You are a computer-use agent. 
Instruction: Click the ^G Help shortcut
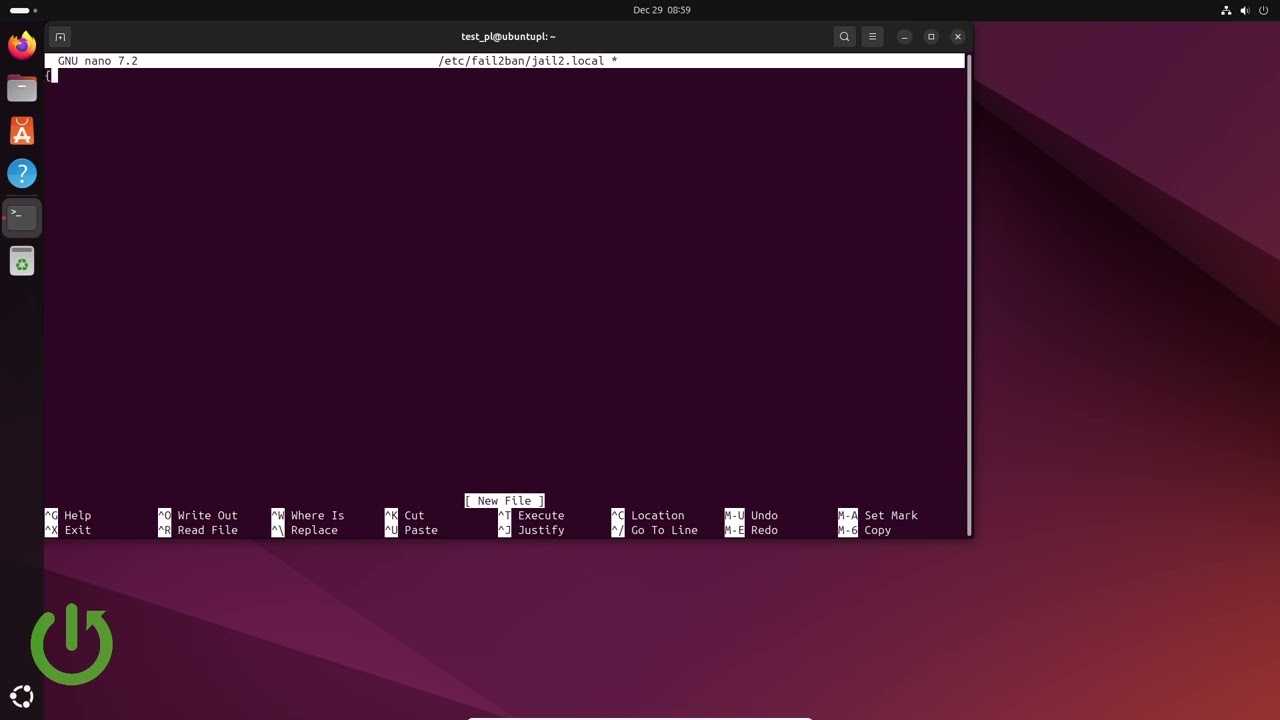pyautogui.click(x=68, y=516)
